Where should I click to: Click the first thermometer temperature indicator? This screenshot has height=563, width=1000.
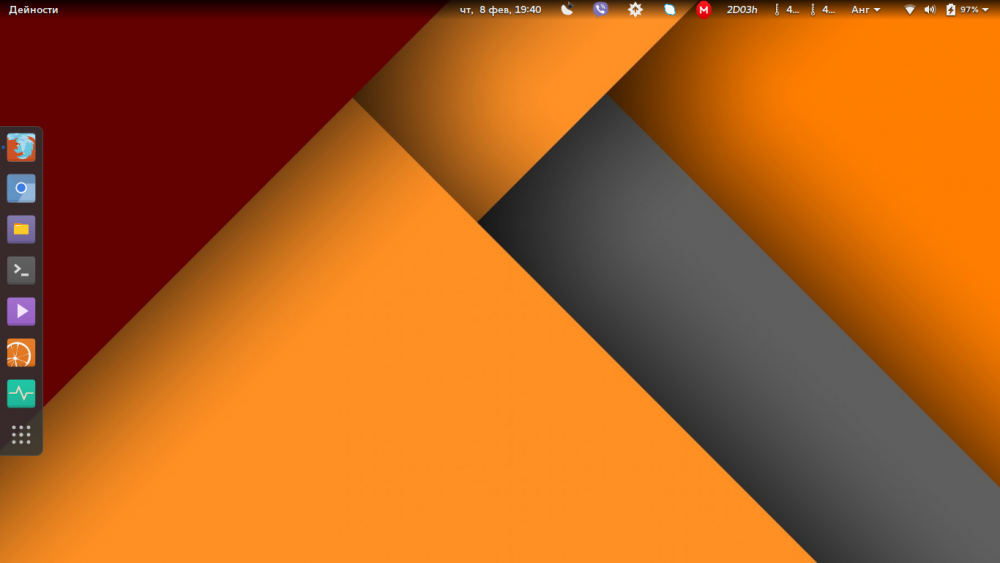(x=787, y=10)
